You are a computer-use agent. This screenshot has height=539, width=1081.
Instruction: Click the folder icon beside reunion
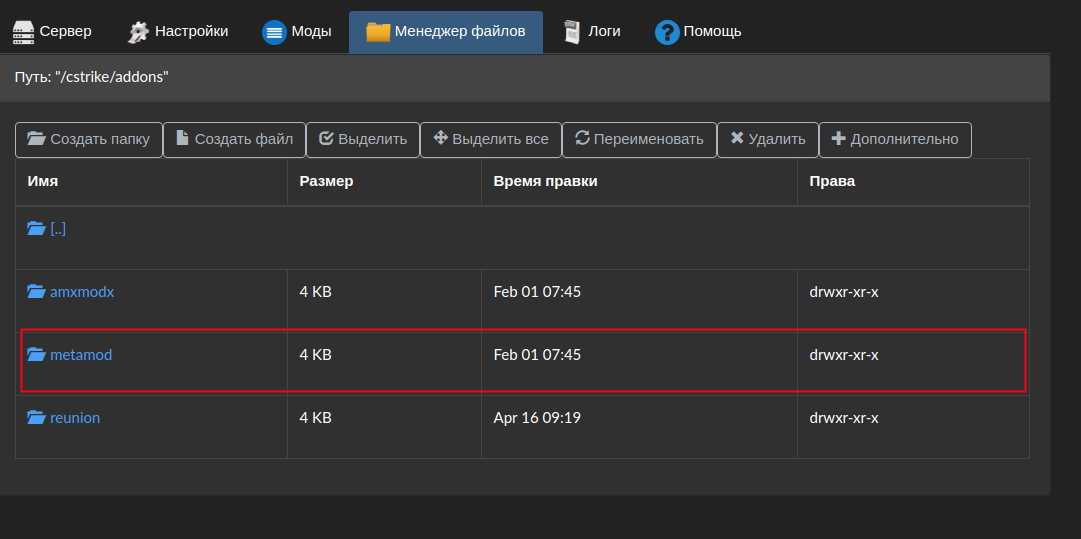click(x=37, y=418)
